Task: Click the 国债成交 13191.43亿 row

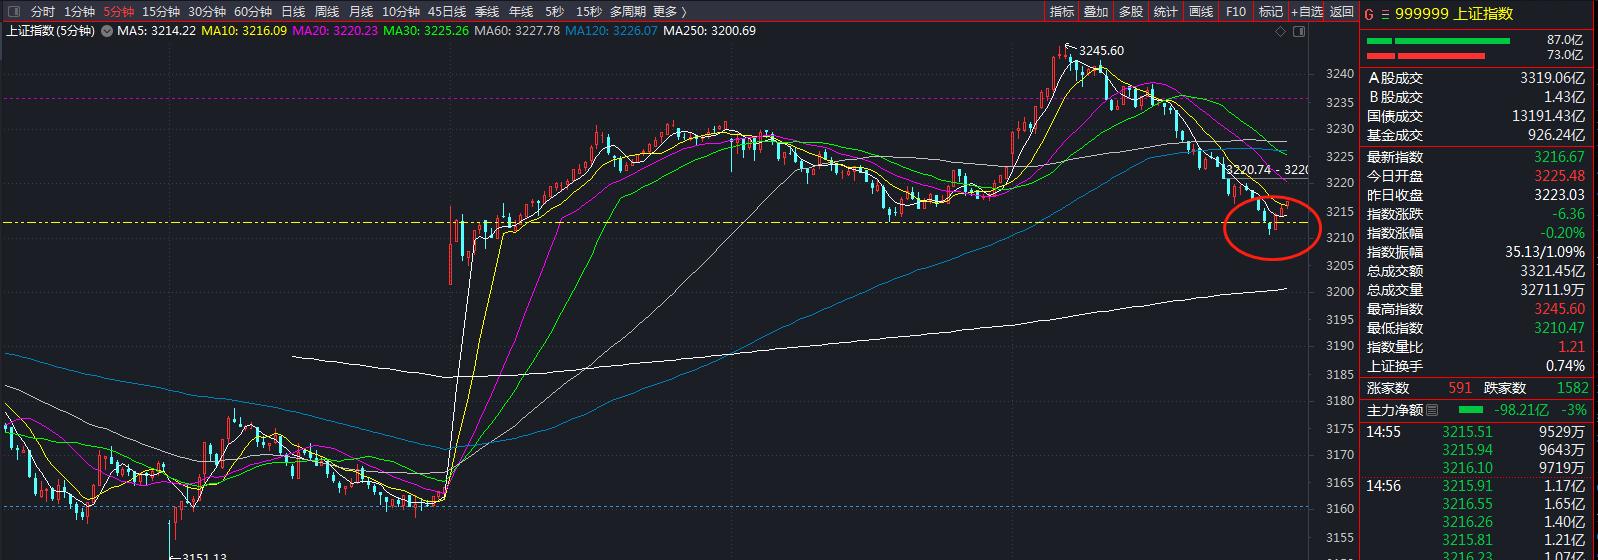Action: (1476, 116)
